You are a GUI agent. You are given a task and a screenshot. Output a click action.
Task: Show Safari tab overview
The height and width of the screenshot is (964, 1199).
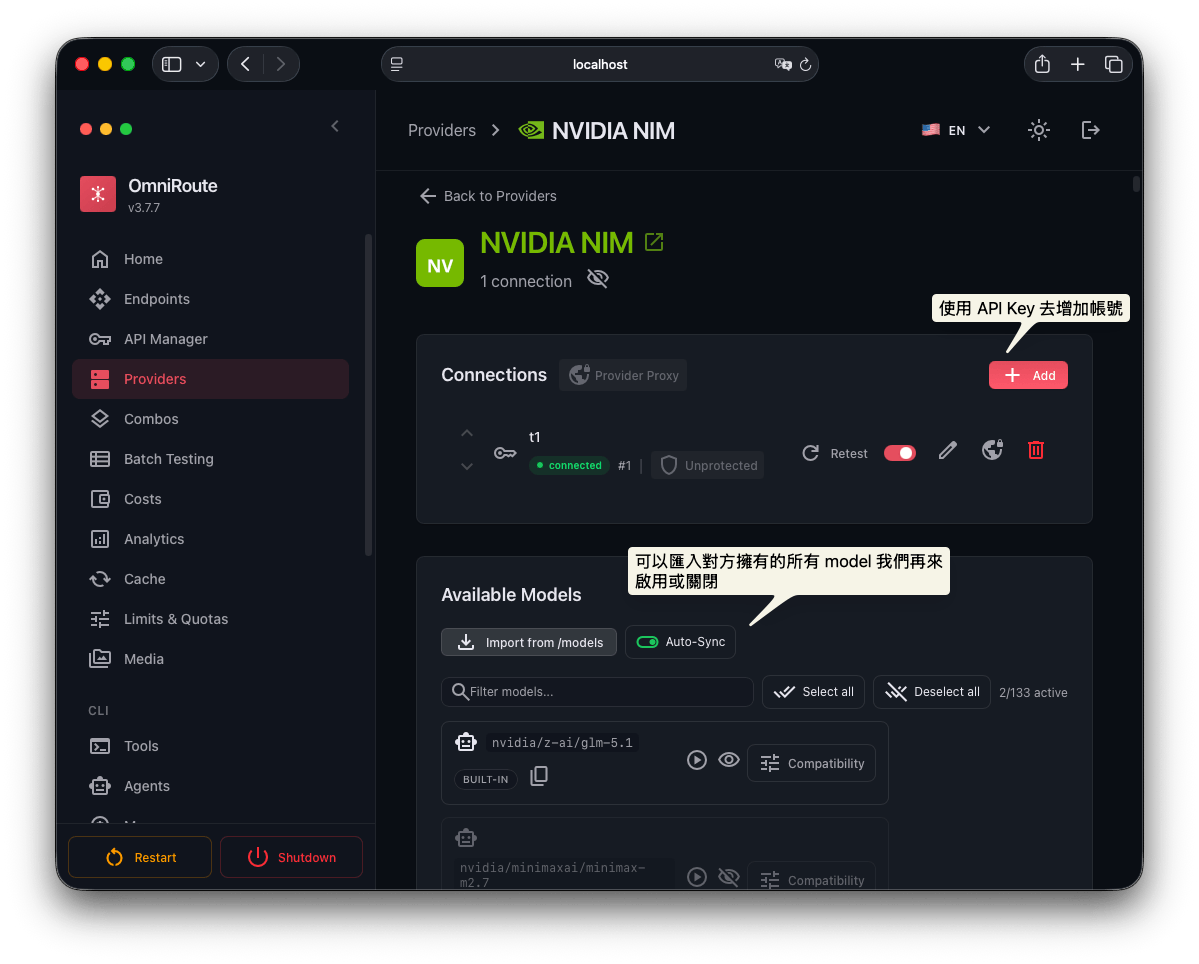pyautogui.click(x=1113, y=64)
